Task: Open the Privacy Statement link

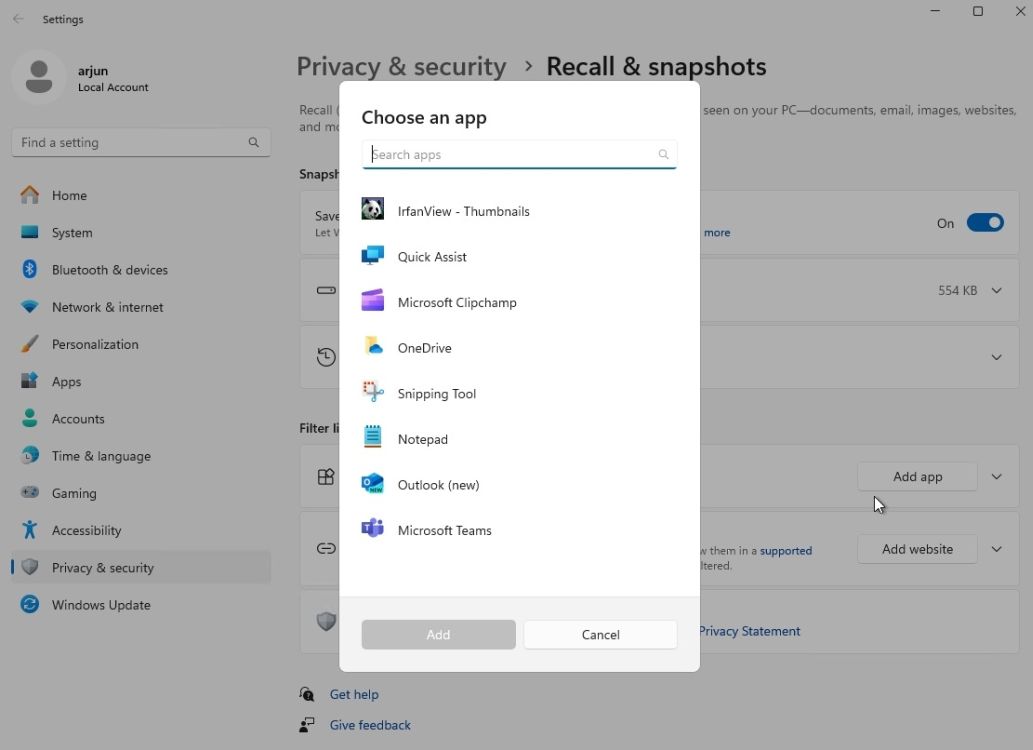Action: (750, 631)
